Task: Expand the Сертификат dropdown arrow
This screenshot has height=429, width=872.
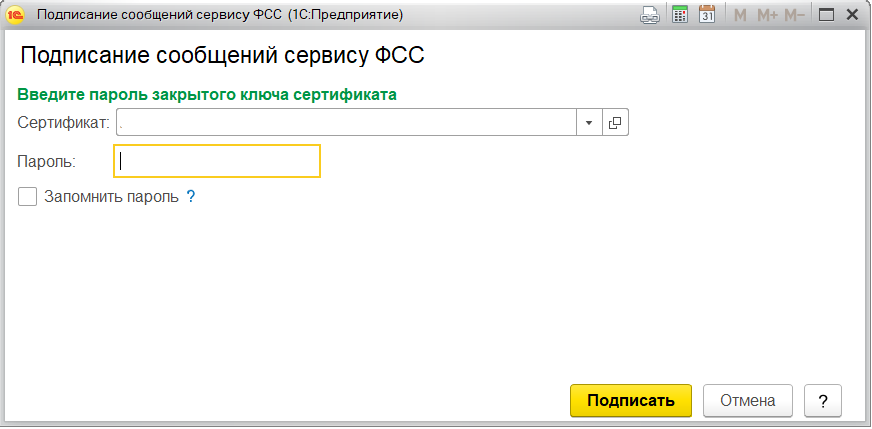Action: point(589,122)
